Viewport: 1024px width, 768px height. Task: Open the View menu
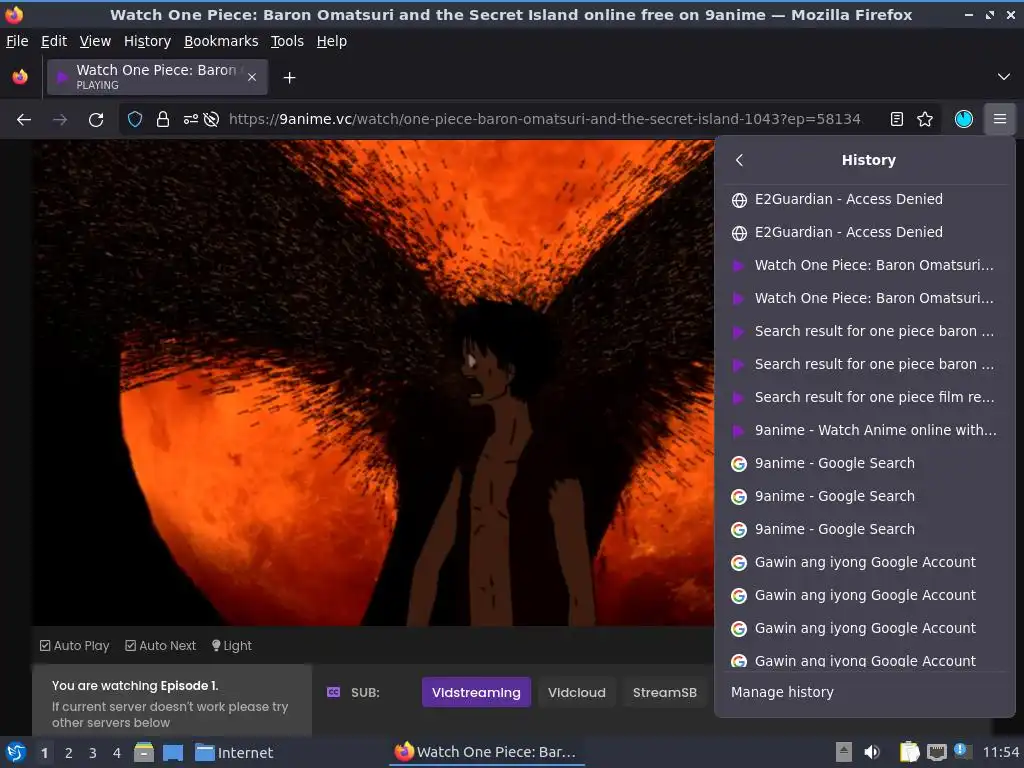(95, 41)
